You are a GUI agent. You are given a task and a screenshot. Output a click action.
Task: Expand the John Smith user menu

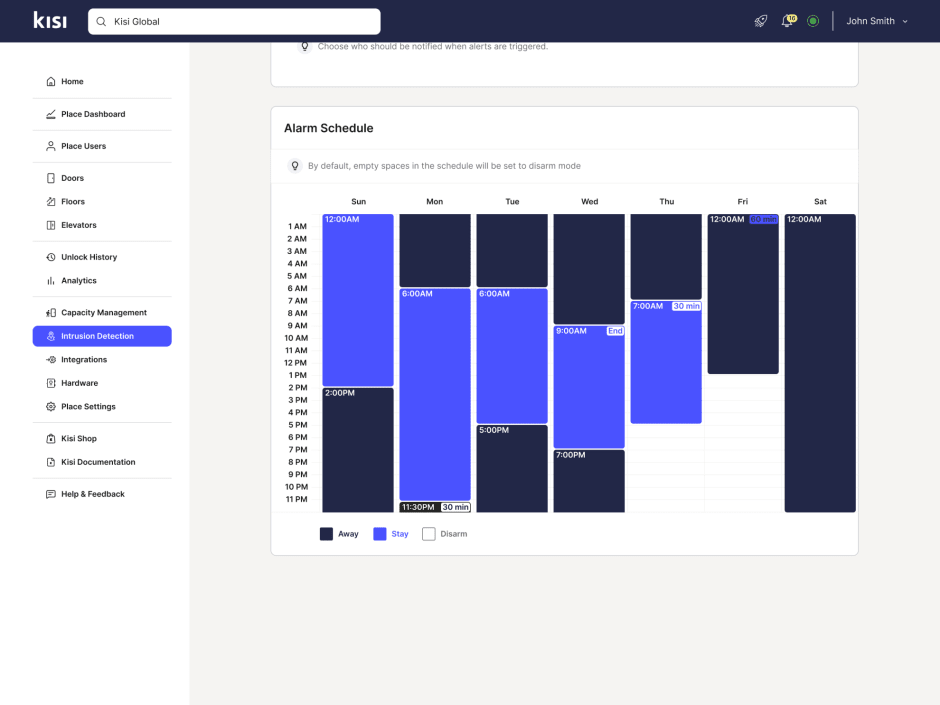tap(877, 21)
